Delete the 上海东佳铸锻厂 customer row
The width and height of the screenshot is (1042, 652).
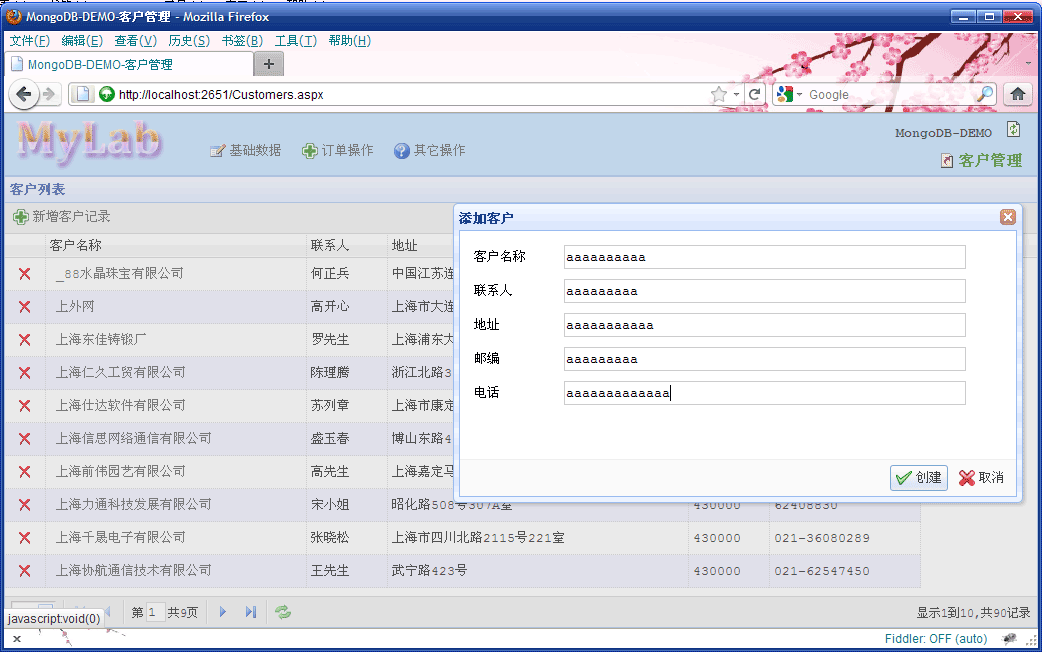coord(25,340)
